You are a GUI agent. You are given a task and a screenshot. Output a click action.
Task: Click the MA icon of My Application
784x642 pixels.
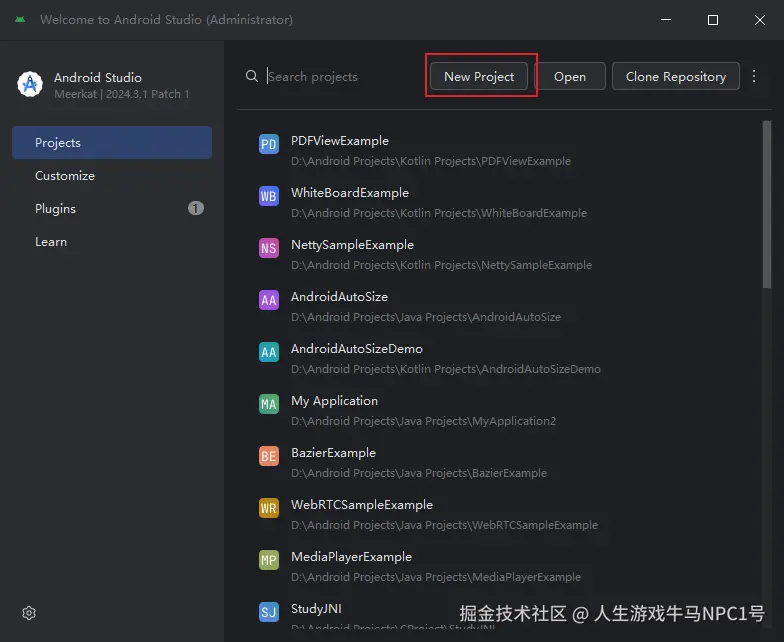pyautogui.click(x=268, y=404)
